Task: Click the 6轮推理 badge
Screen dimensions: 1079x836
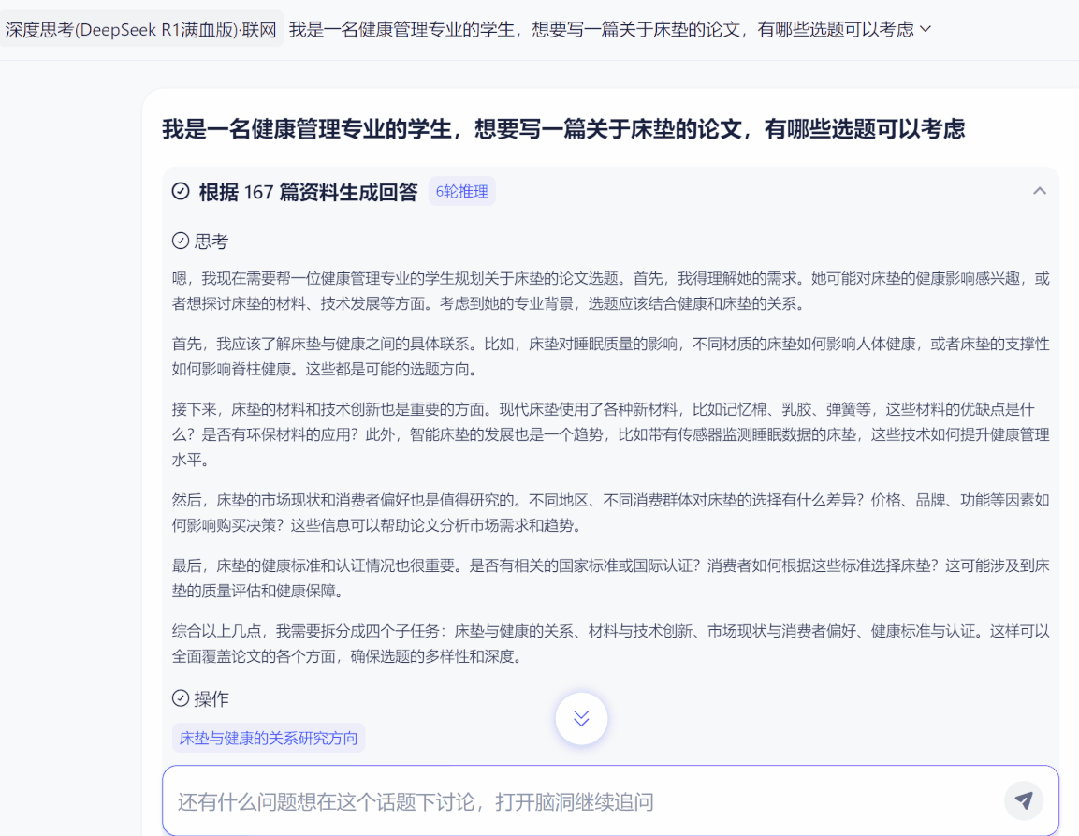Action: tap(462, 191)
